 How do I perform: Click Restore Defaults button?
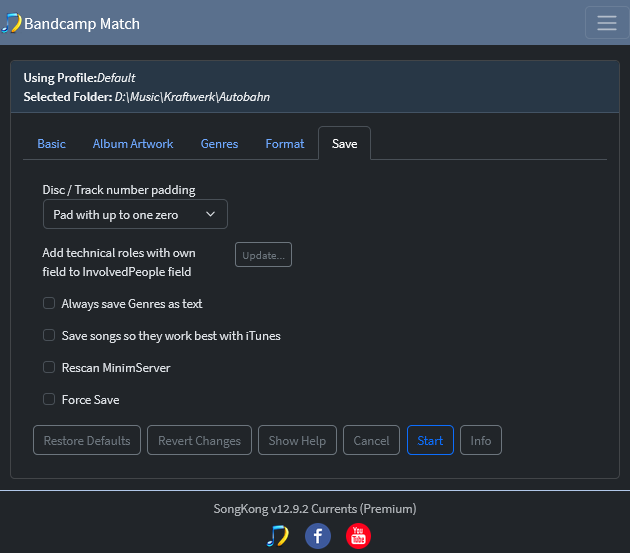[x=87, y=440]
